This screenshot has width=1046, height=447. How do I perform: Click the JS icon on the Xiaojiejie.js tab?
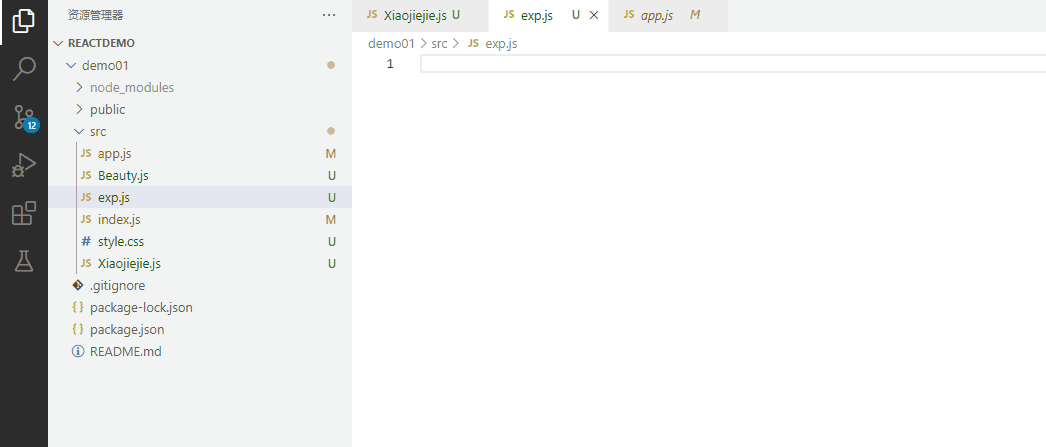pyautogui.click(x=372, y=15)
